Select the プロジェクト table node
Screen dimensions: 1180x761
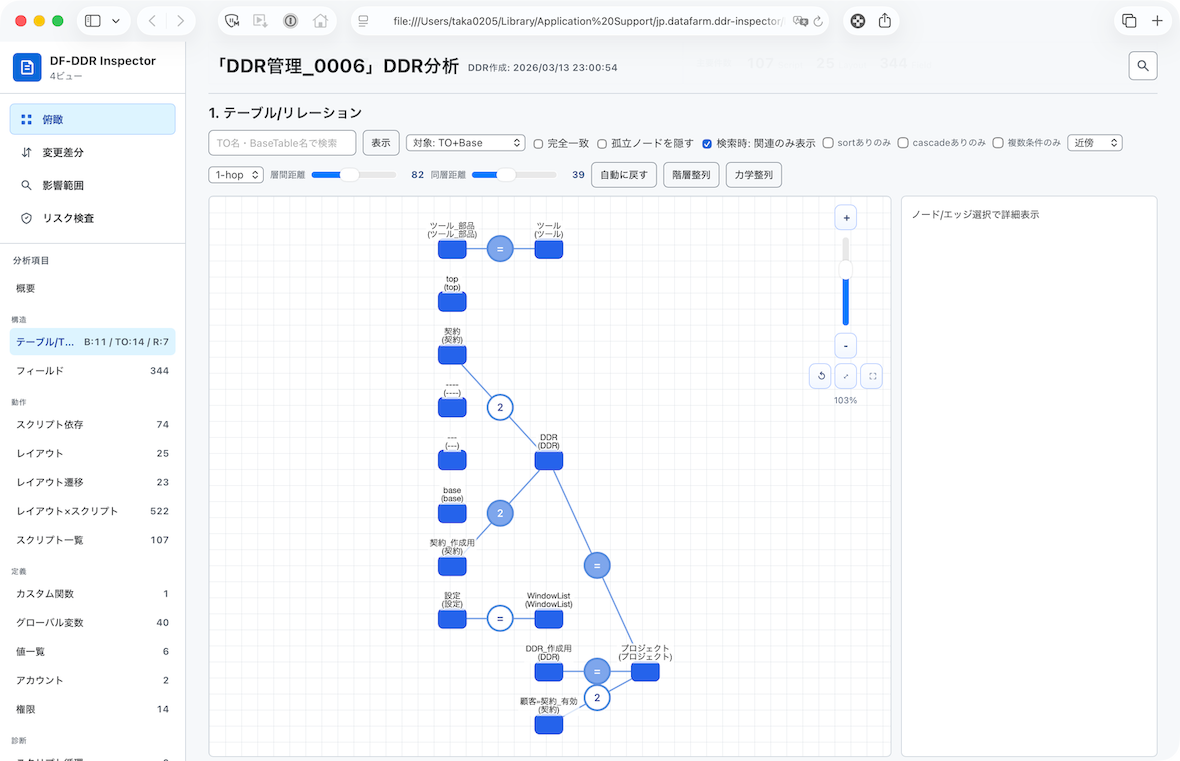[645, 671]
